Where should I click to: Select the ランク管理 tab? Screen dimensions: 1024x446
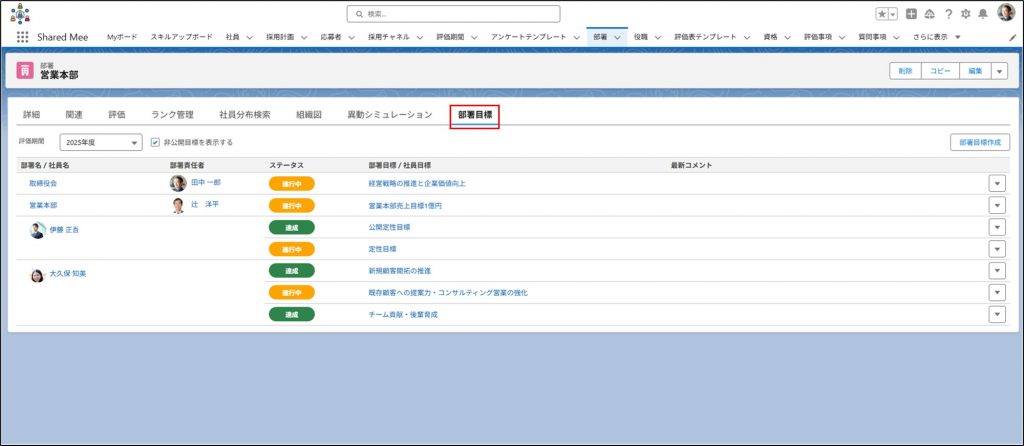[x=172, y=115]
